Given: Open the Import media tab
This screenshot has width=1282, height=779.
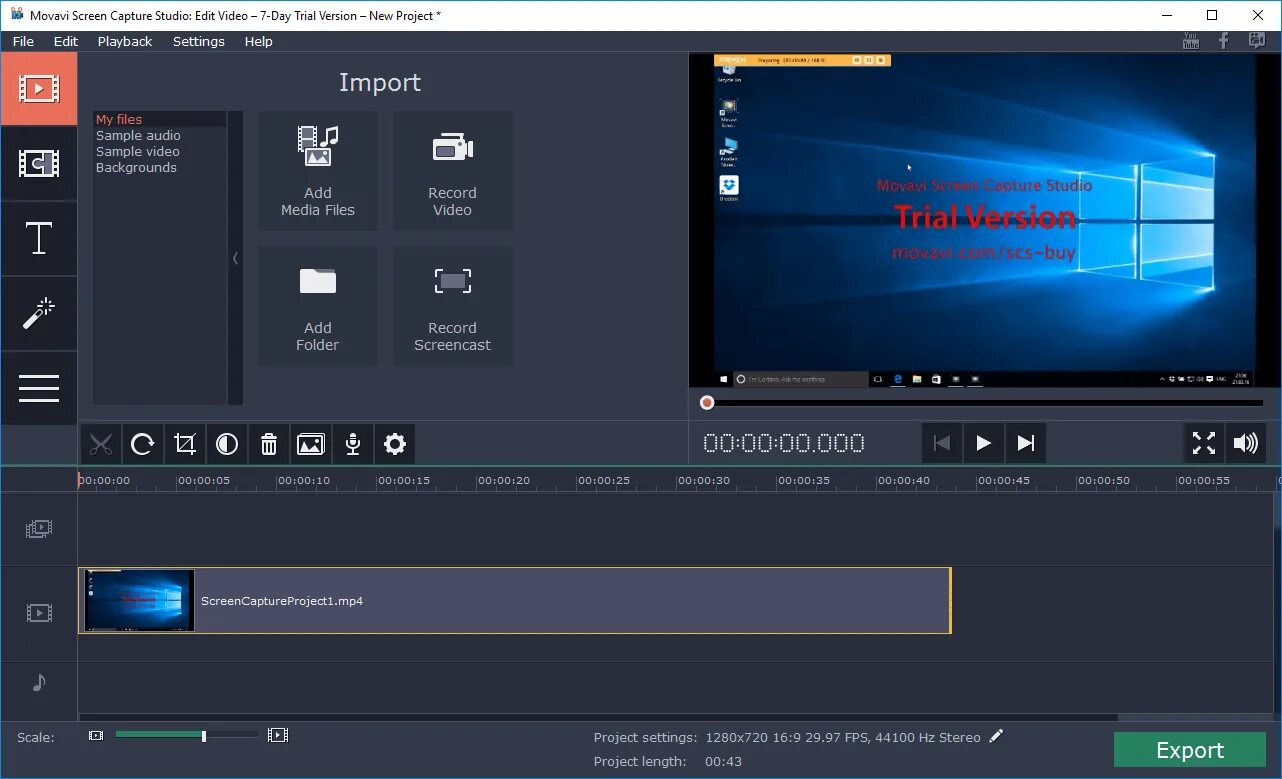Looking at the screenshot, I should point(38,89).
